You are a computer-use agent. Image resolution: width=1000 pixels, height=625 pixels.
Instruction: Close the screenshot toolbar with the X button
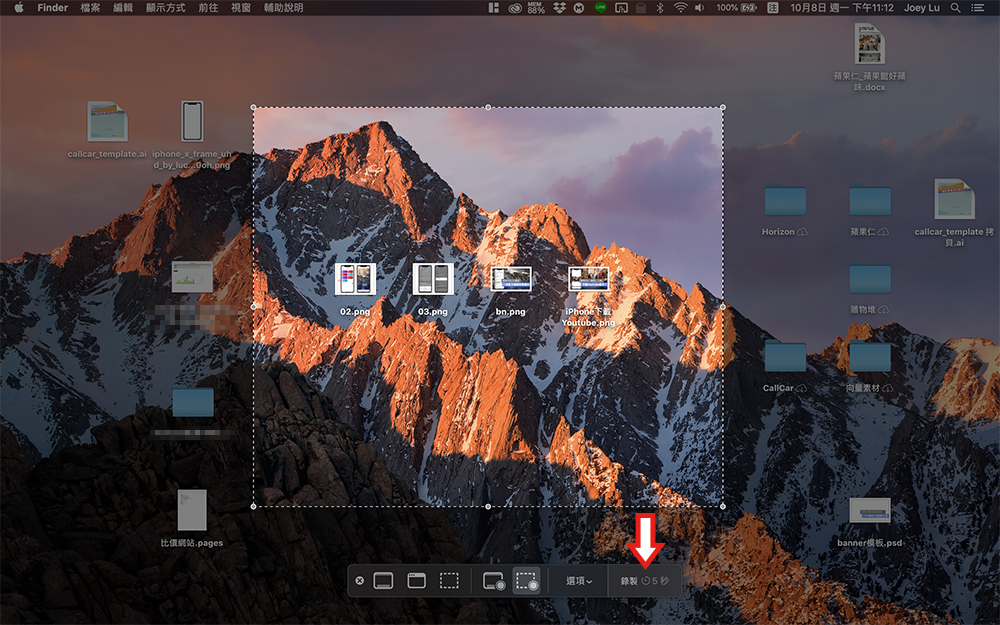click(360, 581)
